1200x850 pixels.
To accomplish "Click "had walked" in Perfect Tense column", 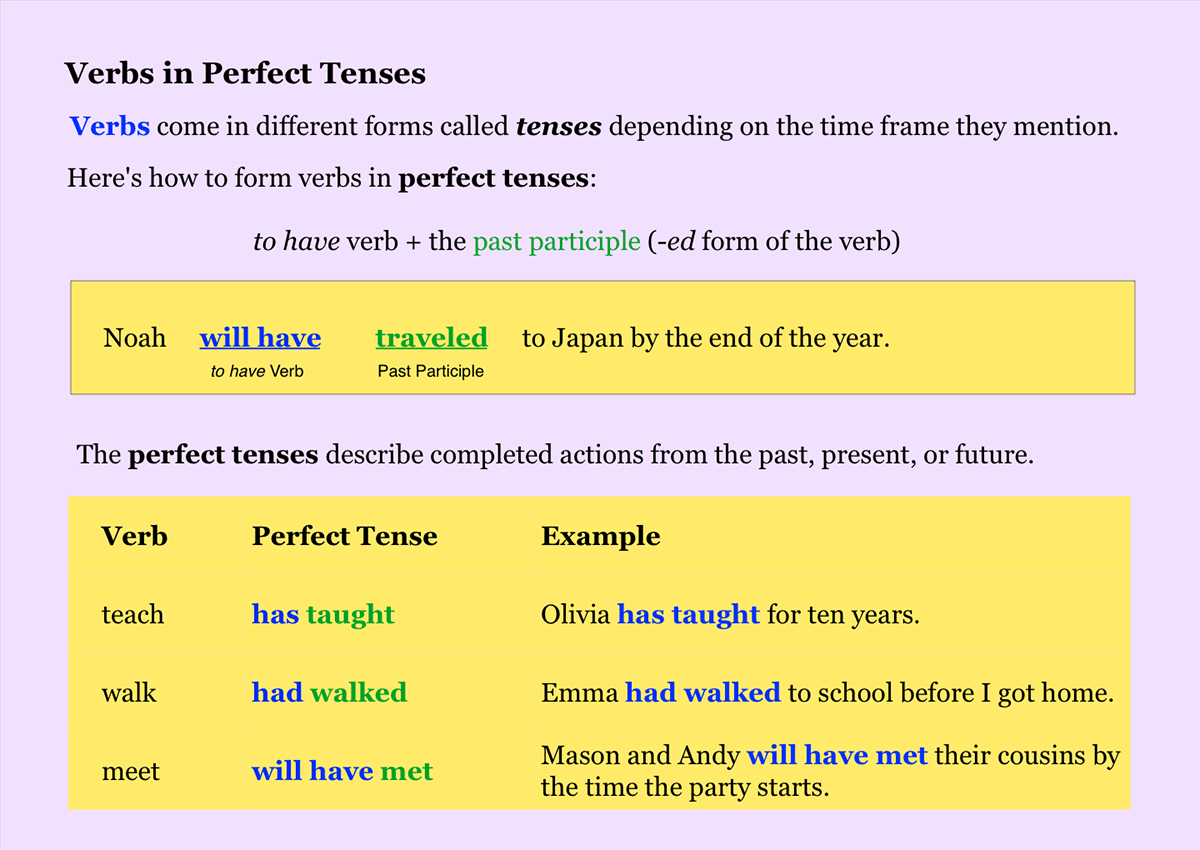I will click(x=329, y=692).
